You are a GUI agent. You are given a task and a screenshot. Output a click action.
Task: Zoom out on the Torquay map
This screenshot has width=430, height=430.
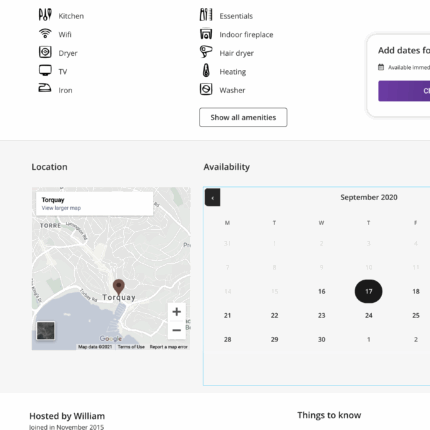[x=177, y=330]
